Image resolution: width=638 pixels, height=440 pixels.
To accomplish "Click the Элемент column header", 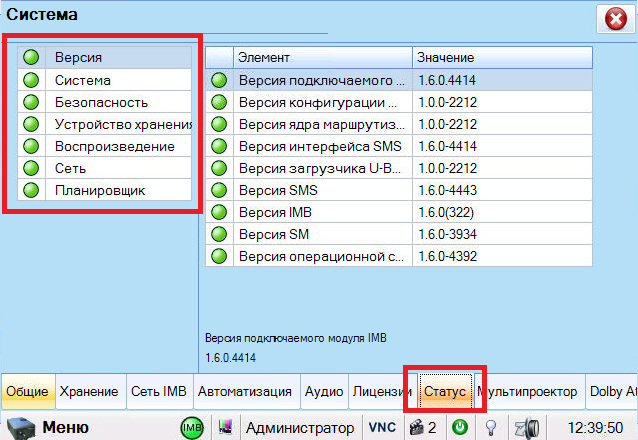I will (x=321, y=58).
